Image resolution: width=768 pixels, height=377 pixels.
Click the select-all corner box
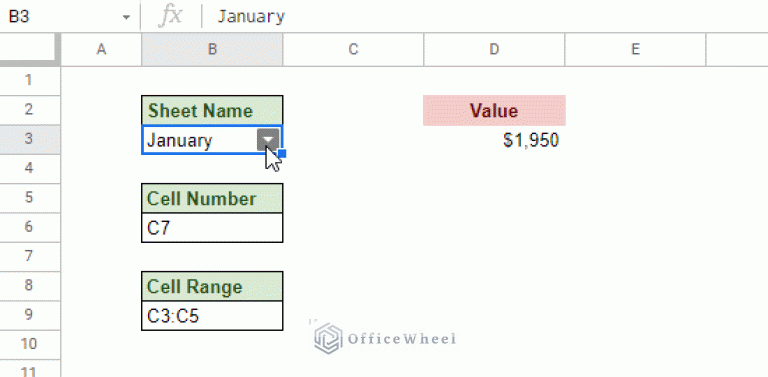click(30, 49)
